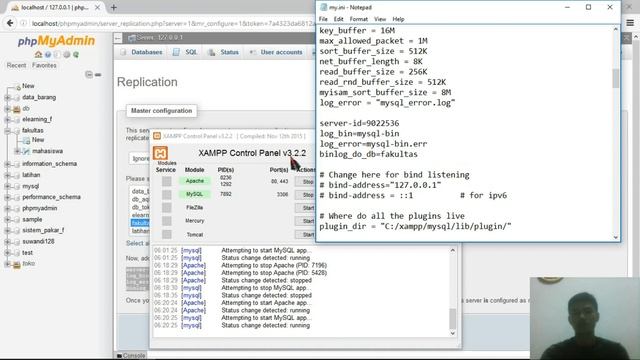Stop the Apache module in XAMPP
This screenshot has width=640, height=360.
[306, 182]
